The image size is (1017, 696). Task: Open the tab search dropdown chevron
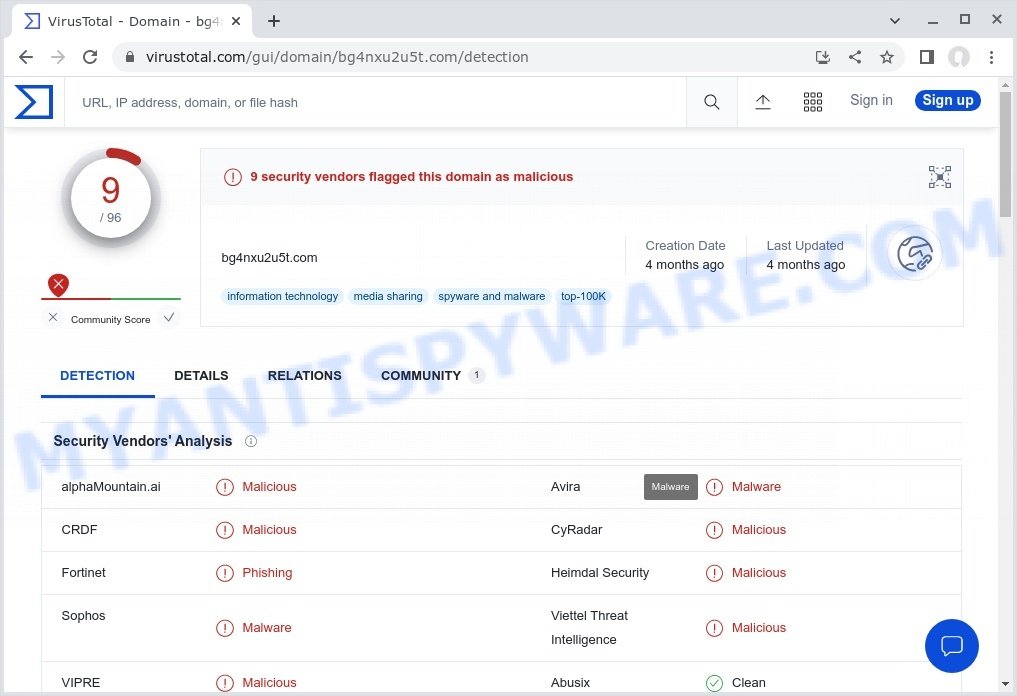coord(894,21)
